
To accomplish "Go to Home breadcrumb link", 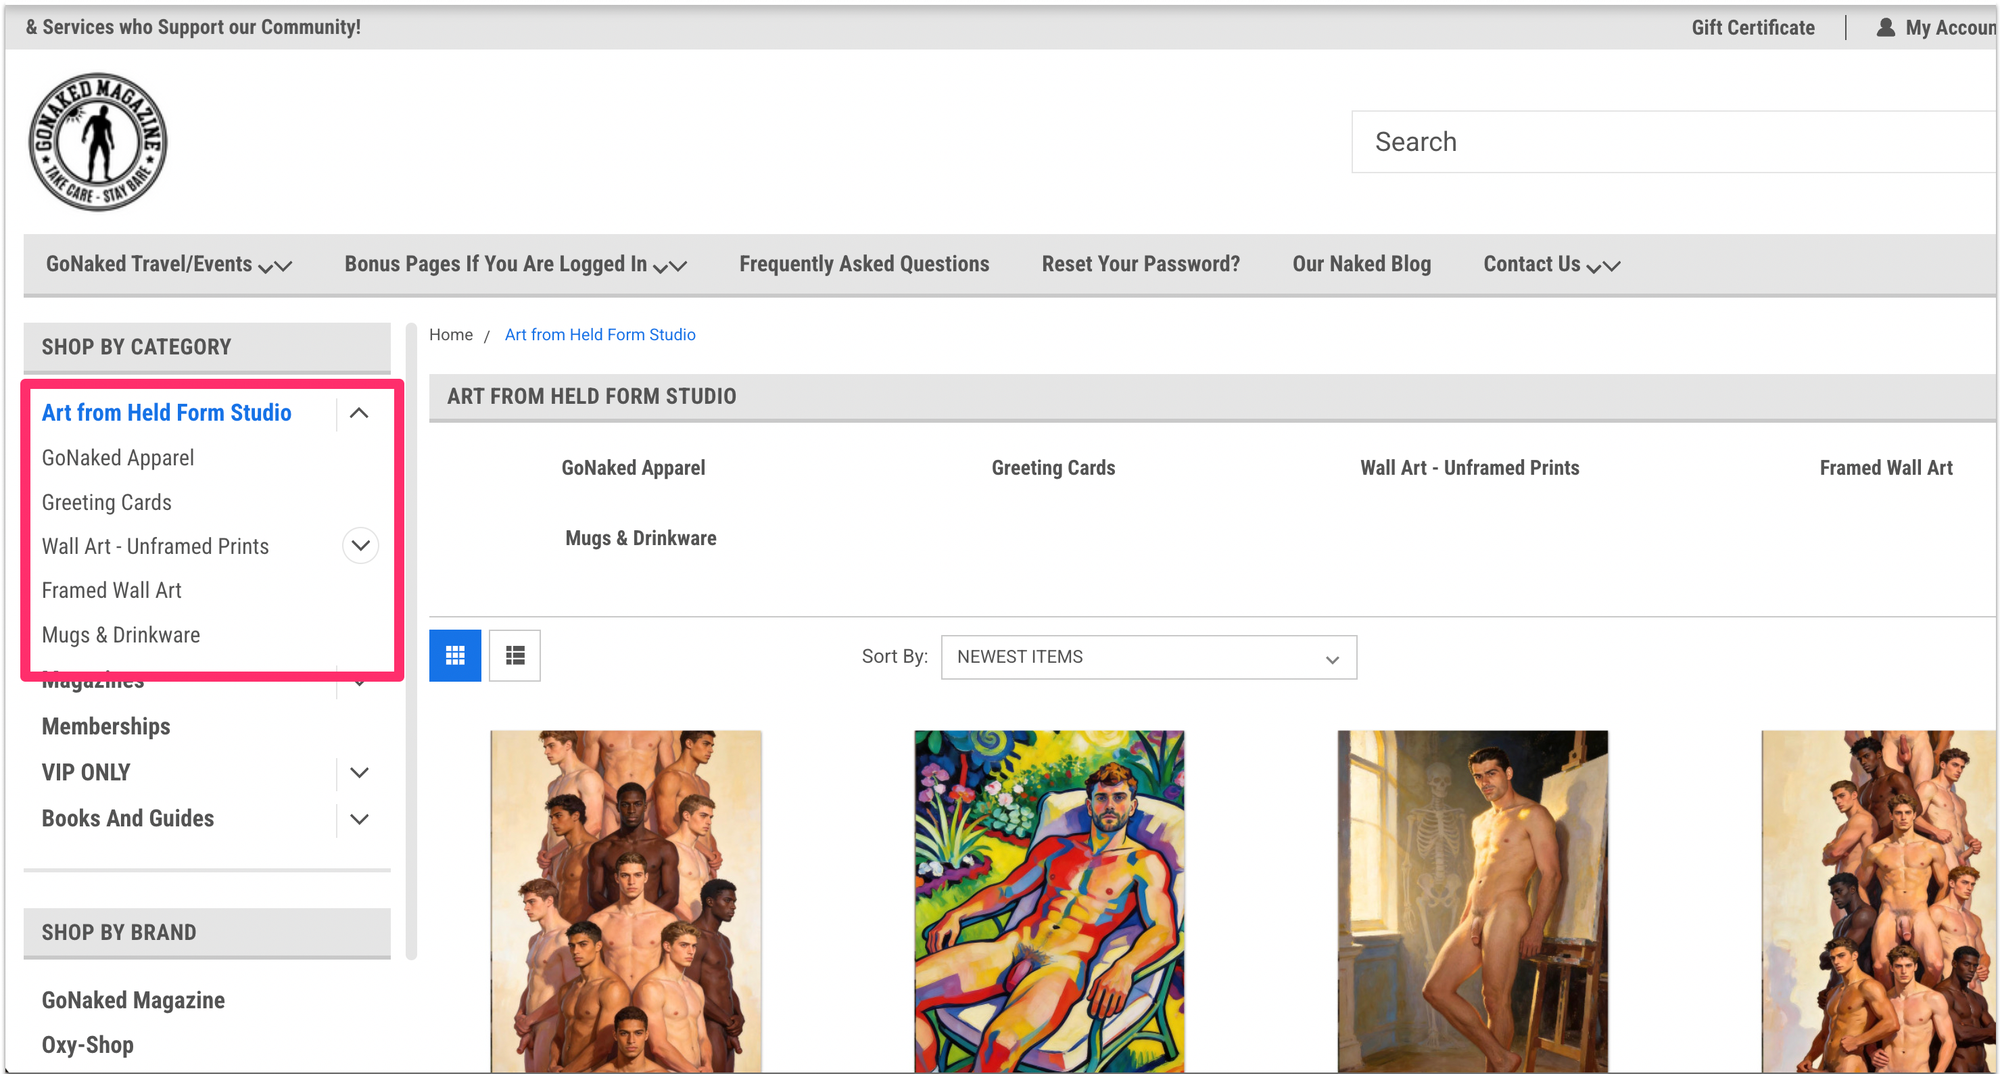I will pyautogui.click(x=451, y=335).
